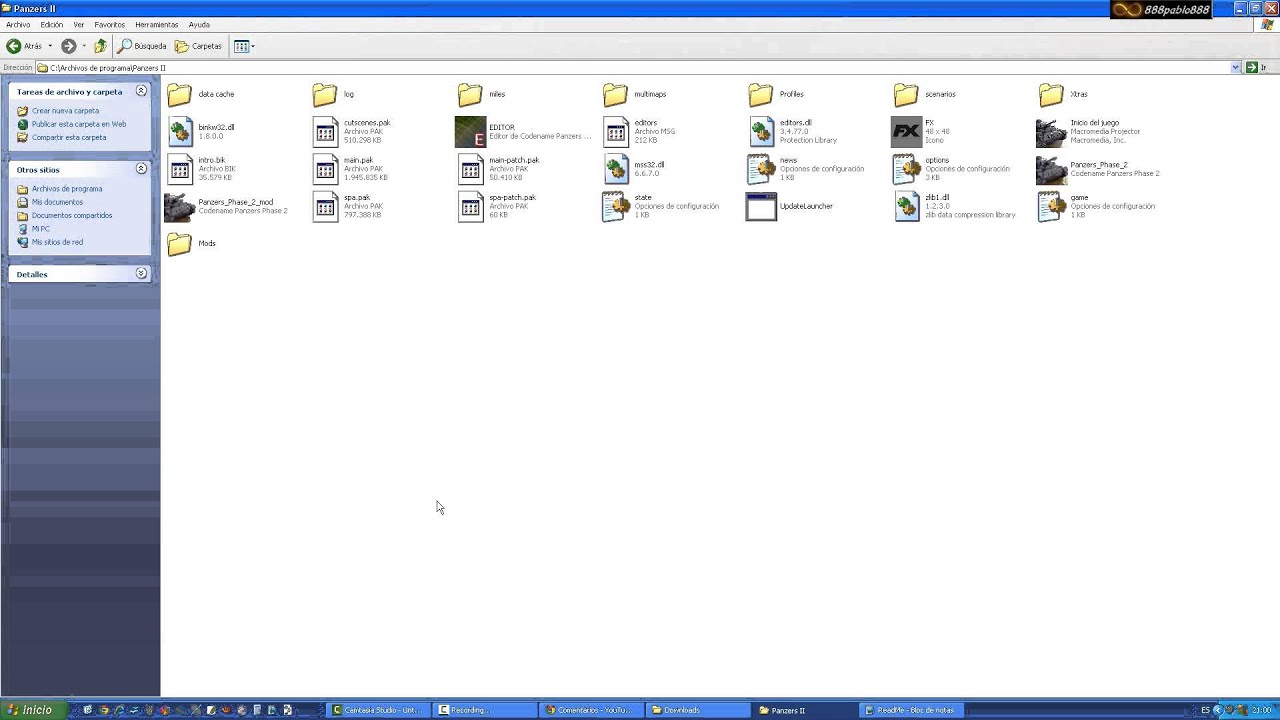
Task: Open the scenarios folder
Action: [925, 94]
